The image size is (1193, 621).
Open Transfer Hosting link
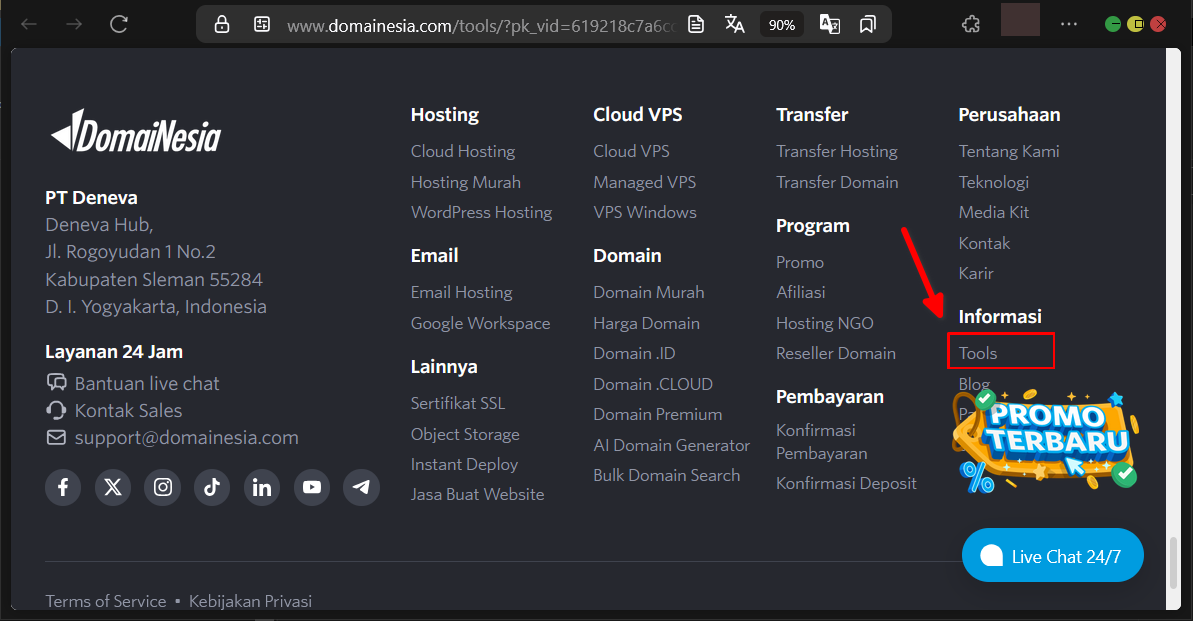tap(837, 151)
